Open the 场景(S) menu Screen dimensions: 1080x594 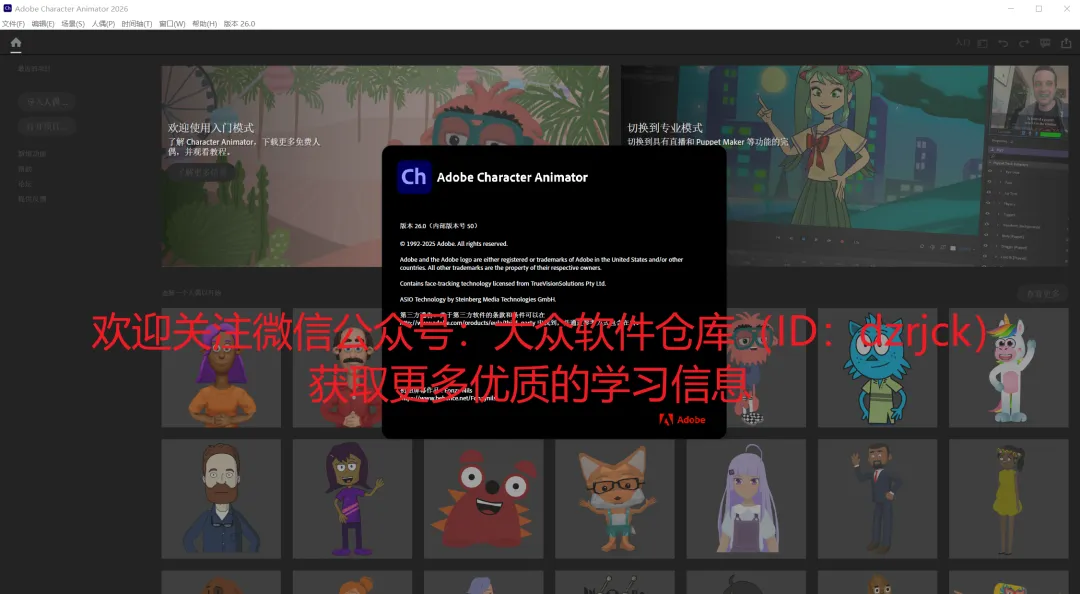(x=73, y=23)
